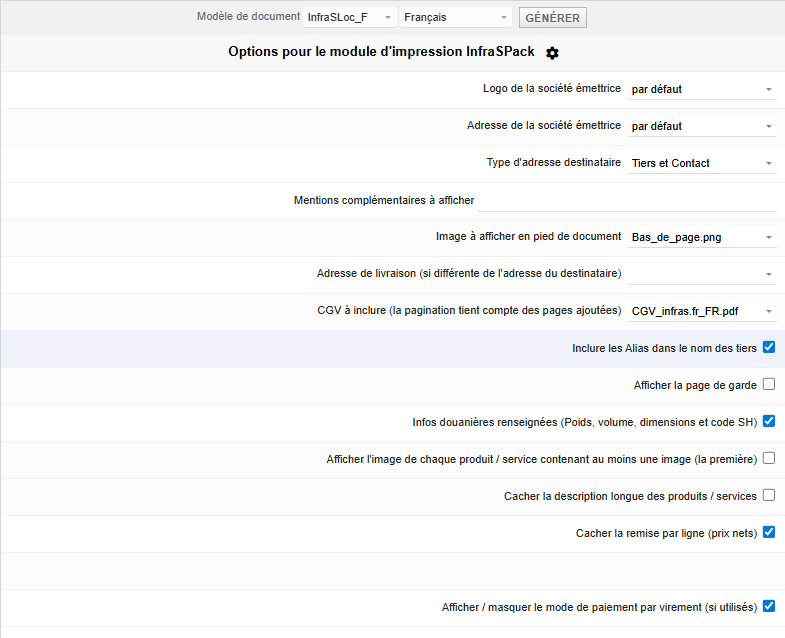Expand the Adresse de livraison dropdown

tap(702, 275)
